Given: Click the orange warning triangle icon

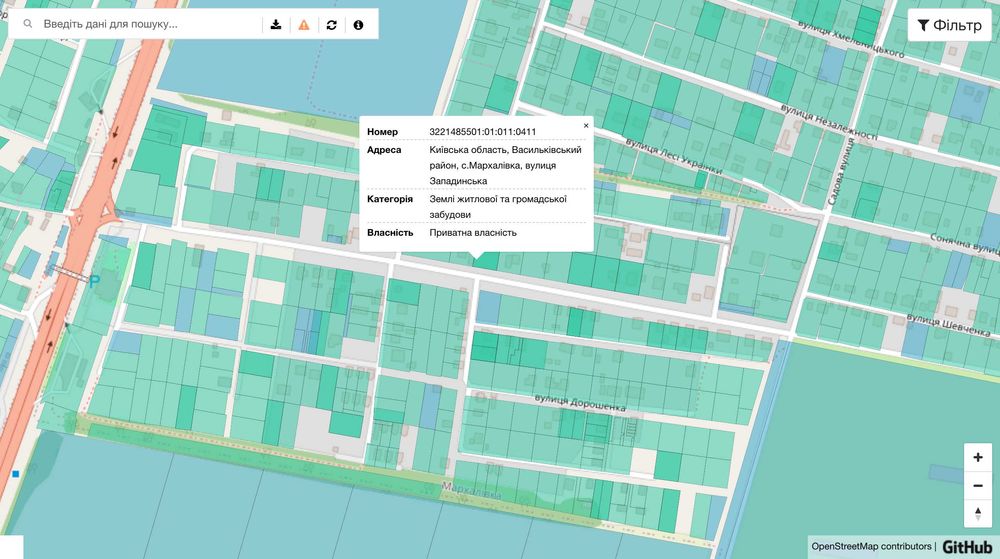Looking at the screenshot, I should 304,24.
